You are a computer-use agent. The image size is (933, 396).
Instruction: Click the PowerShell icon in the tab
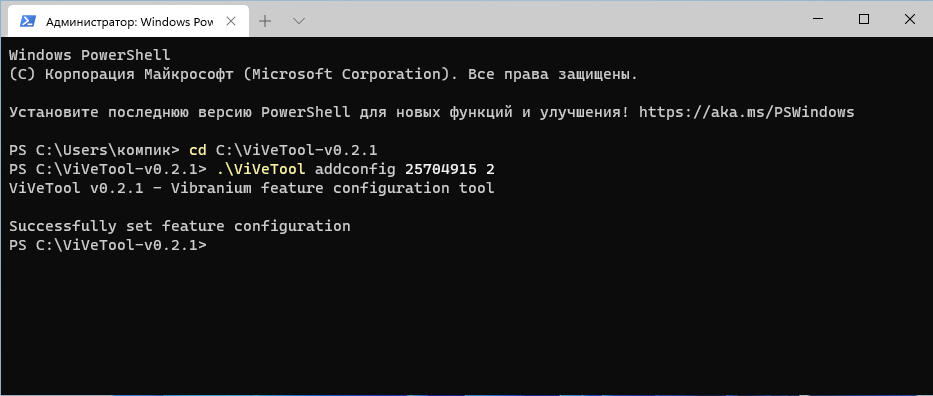[x=27, y=21]
